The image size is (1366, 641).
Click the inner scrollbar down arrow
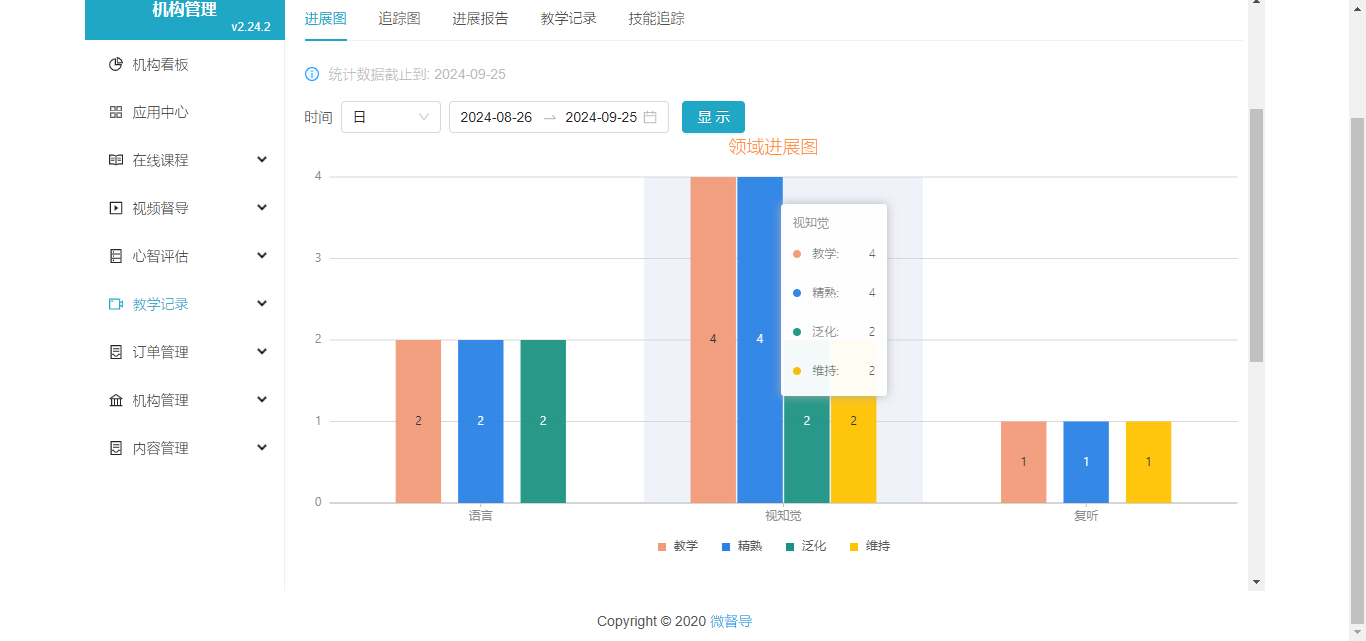(1257, 582)
